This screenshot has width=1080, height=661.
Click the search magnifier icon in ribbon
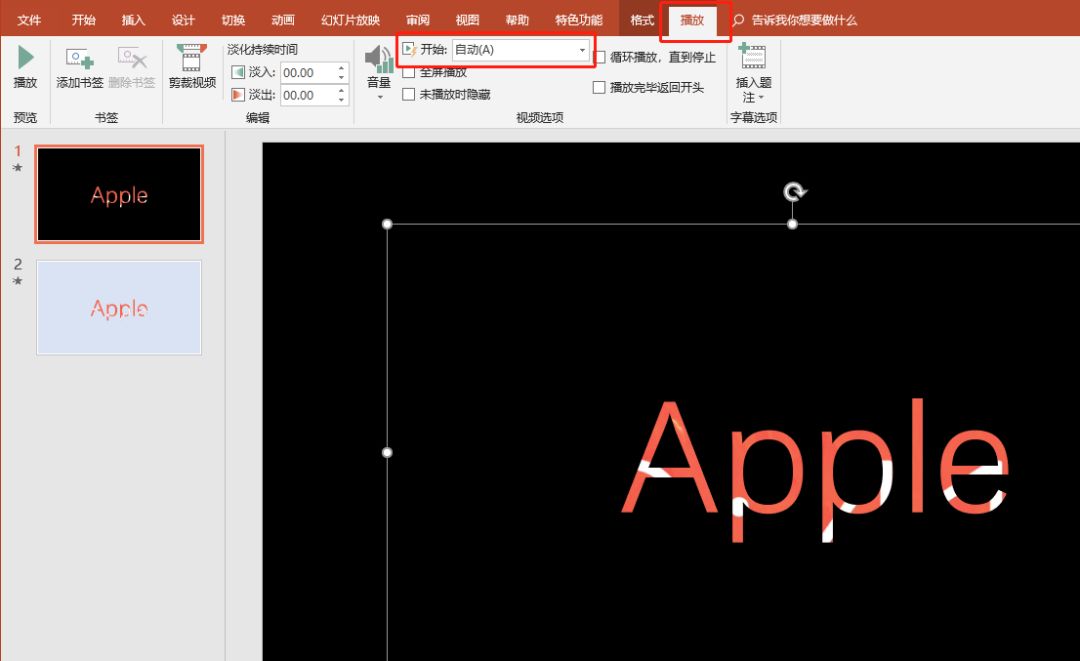(x=738, y=20)
